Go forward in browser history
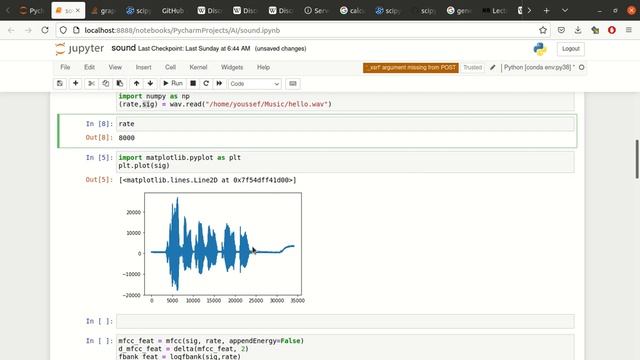640x360 pixels. (28, 30)
